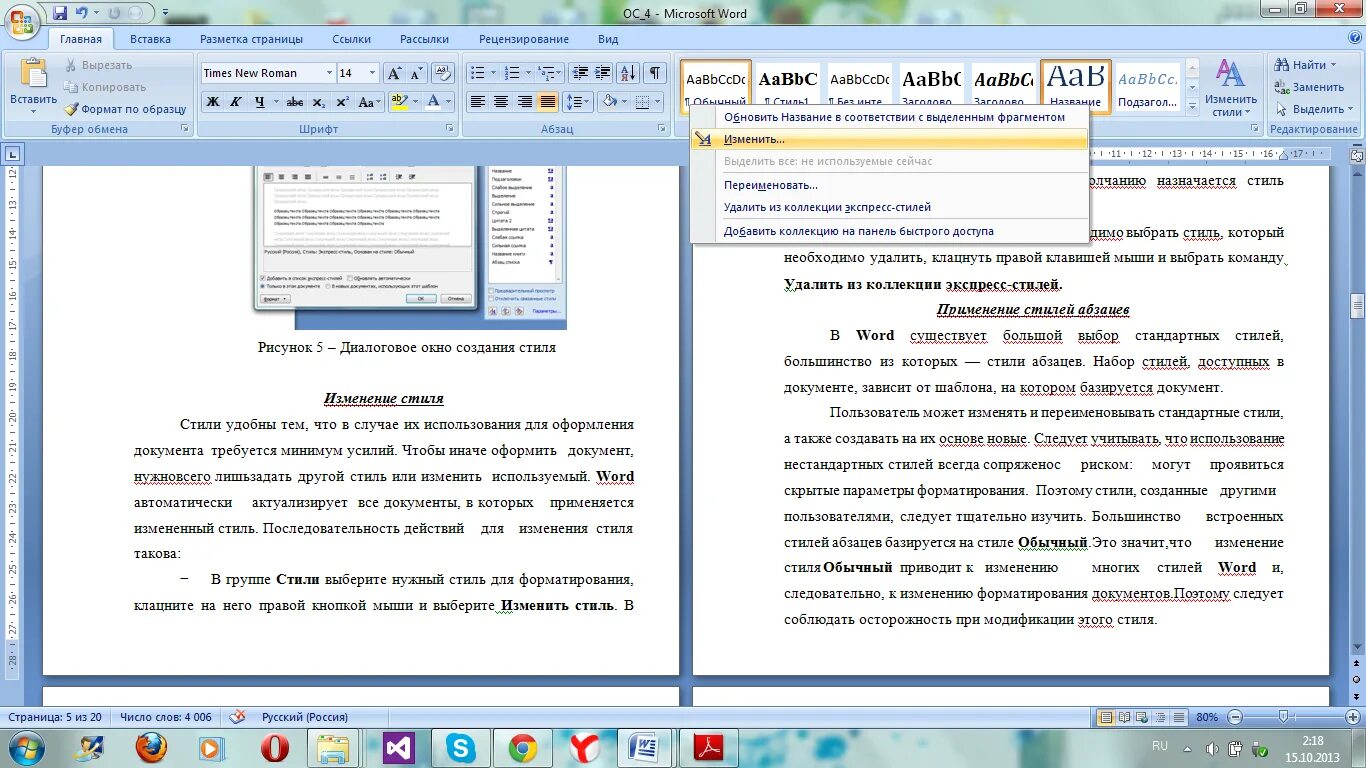This screenshot has height=768, width=1366.
Task: Center align text
Action: coord(501,102)
